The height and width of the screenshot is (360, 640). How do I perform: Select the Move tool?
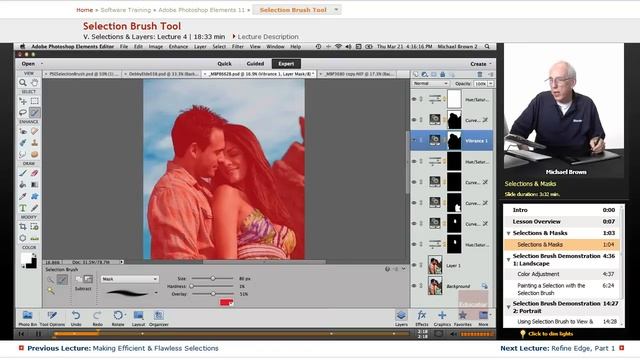coord(23,101)
